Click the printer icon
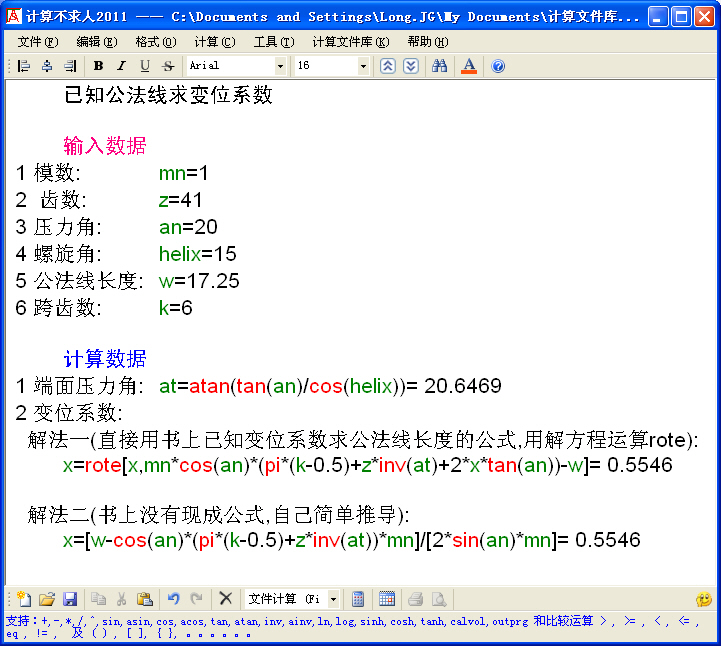Screen dimensions: 721x646 pos(416,599)
